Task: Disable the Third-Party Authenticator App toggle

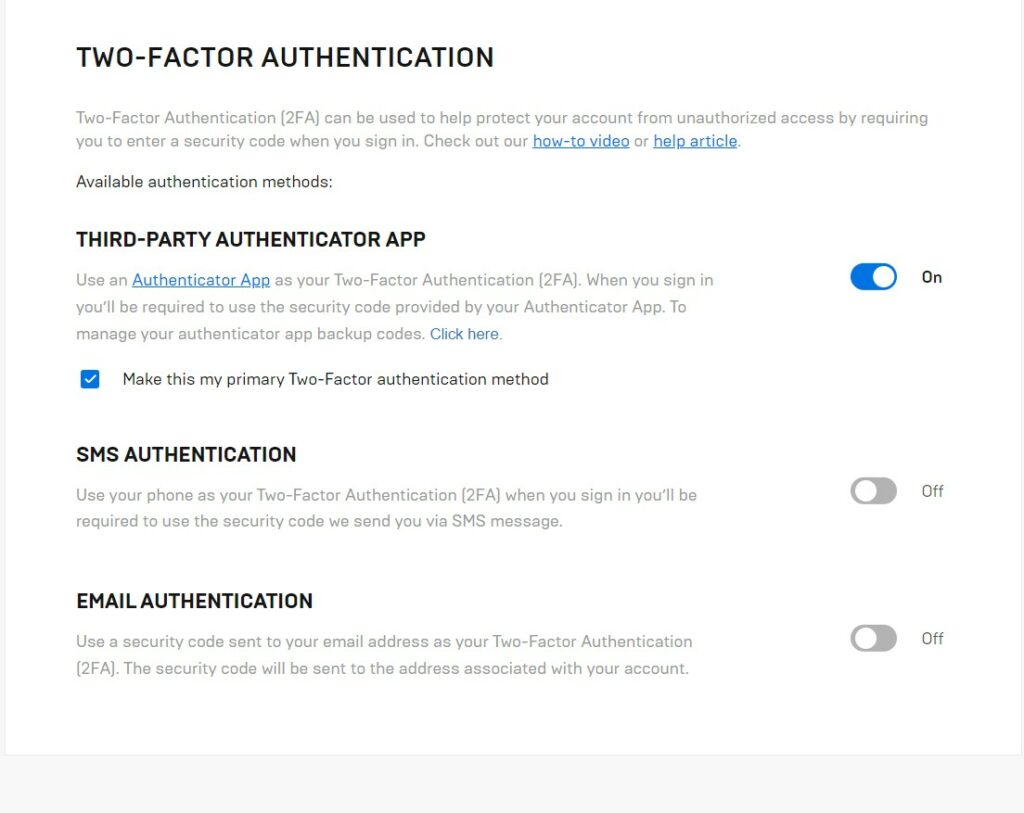Action: point(873,277)
